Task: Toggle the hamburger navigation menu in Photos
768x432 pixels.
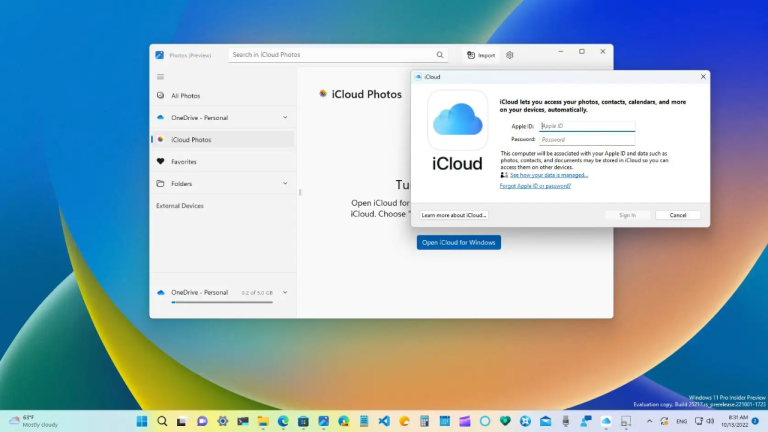Action: pos(160,77)
